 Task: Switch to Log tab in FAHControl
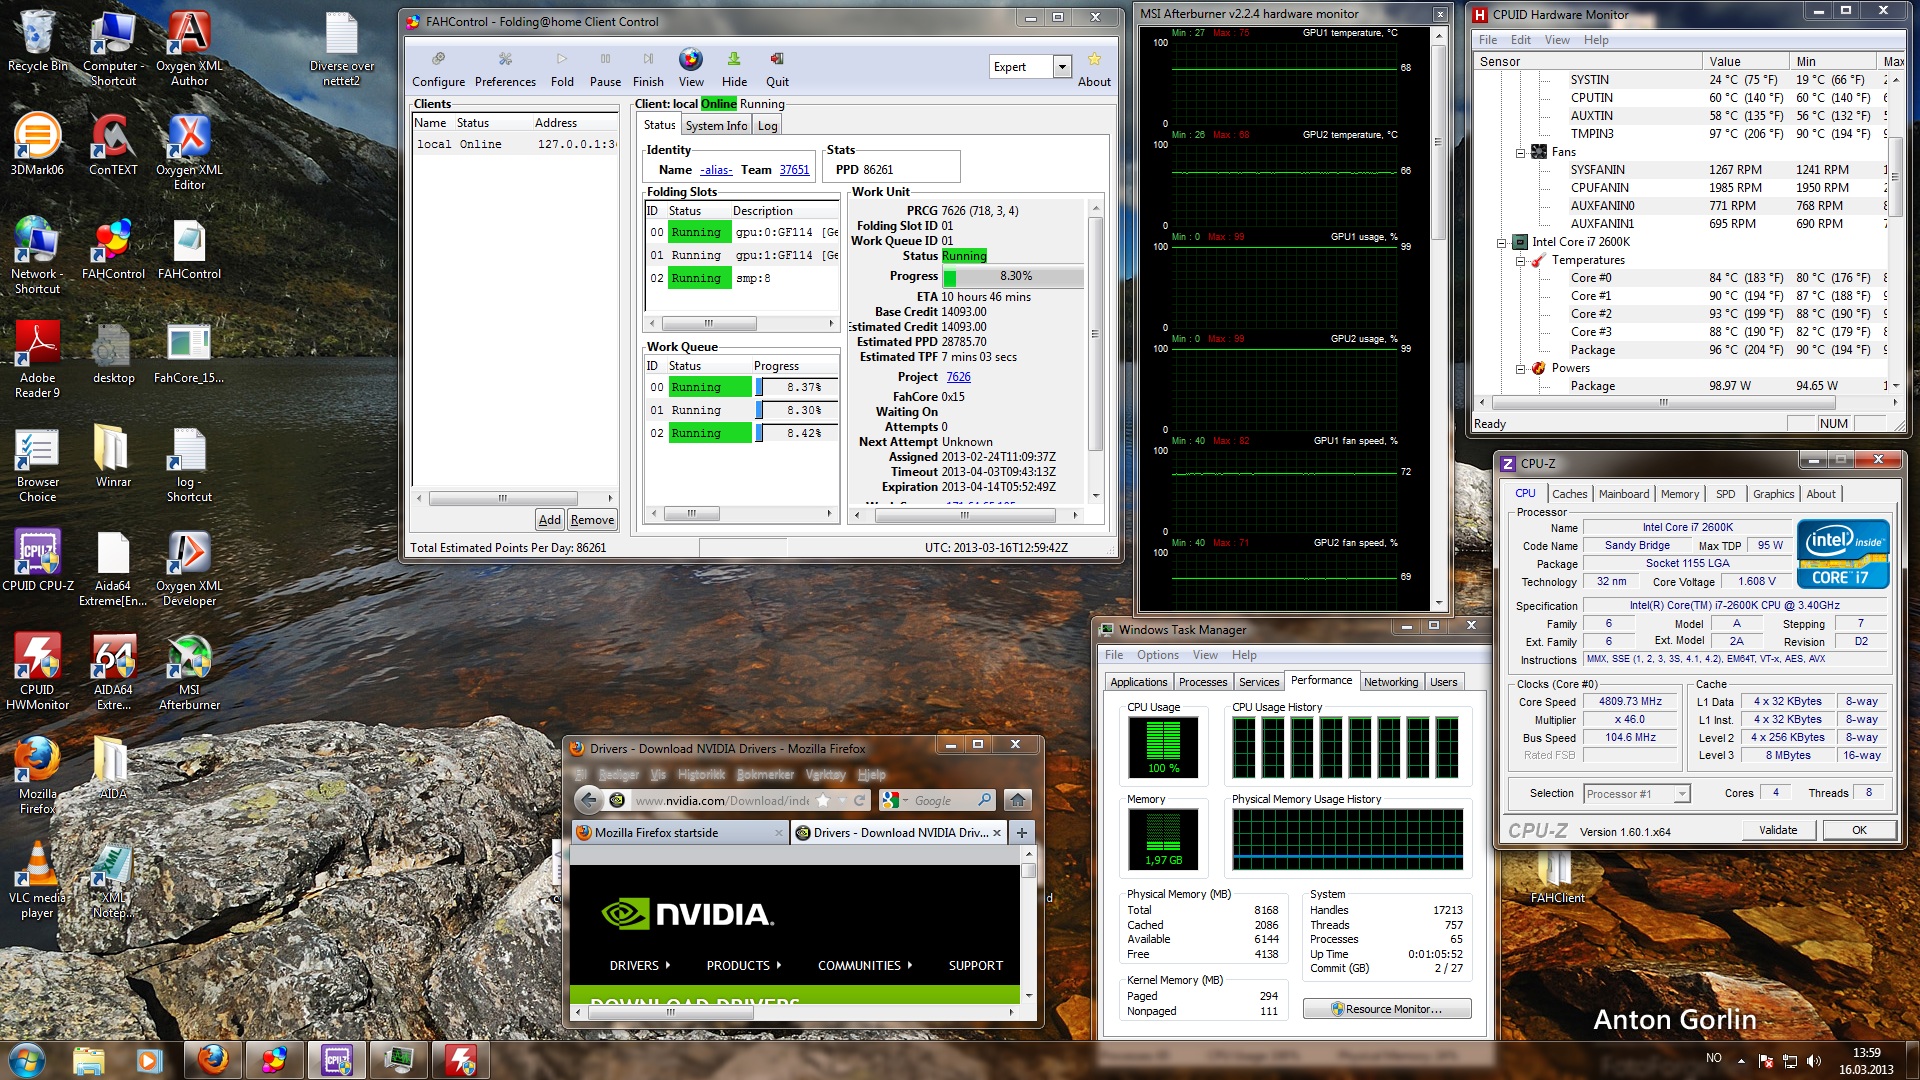point(767,125)
